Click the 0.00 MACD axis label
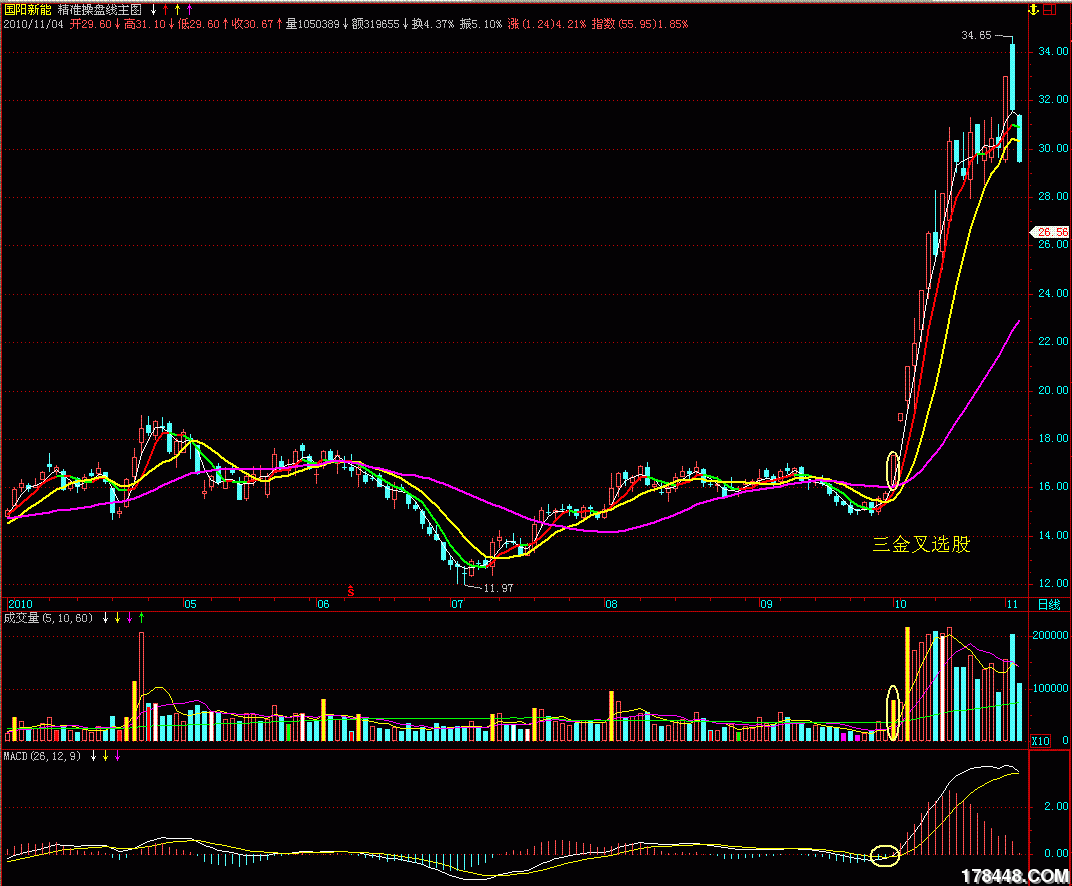1072x886 pixels. [1056, 853]
